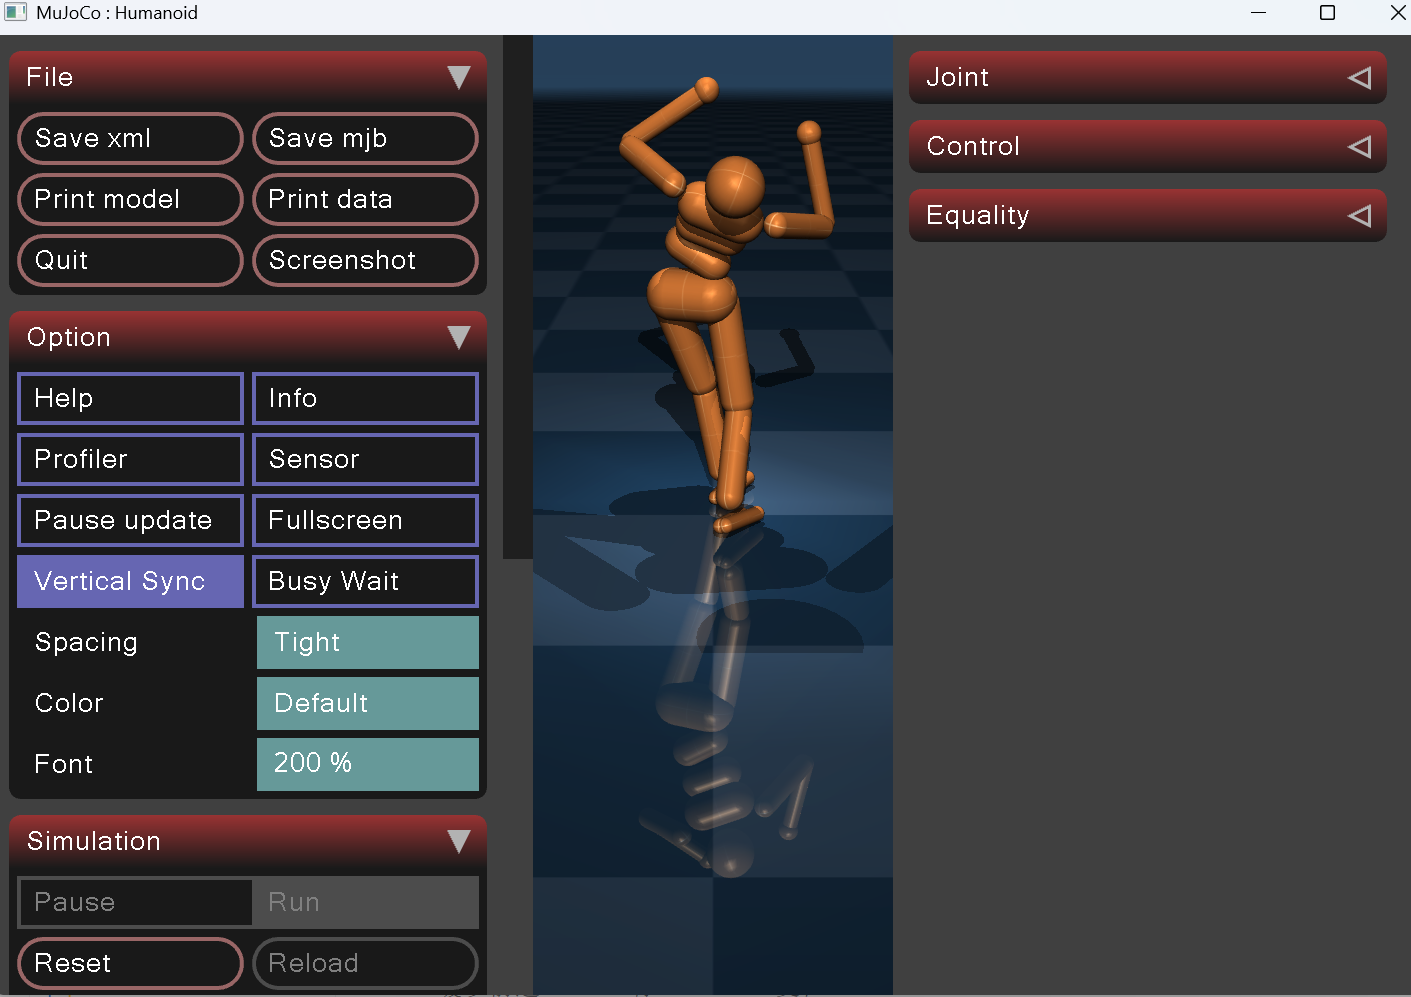1411x997 pixels.
Task: Click the left panel vertical scrollbar
Action: click(x=517, y=297)
